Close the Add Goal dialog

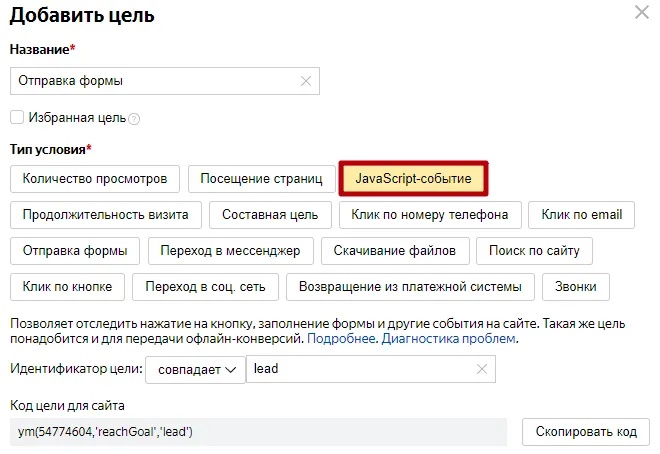(641, 13)
